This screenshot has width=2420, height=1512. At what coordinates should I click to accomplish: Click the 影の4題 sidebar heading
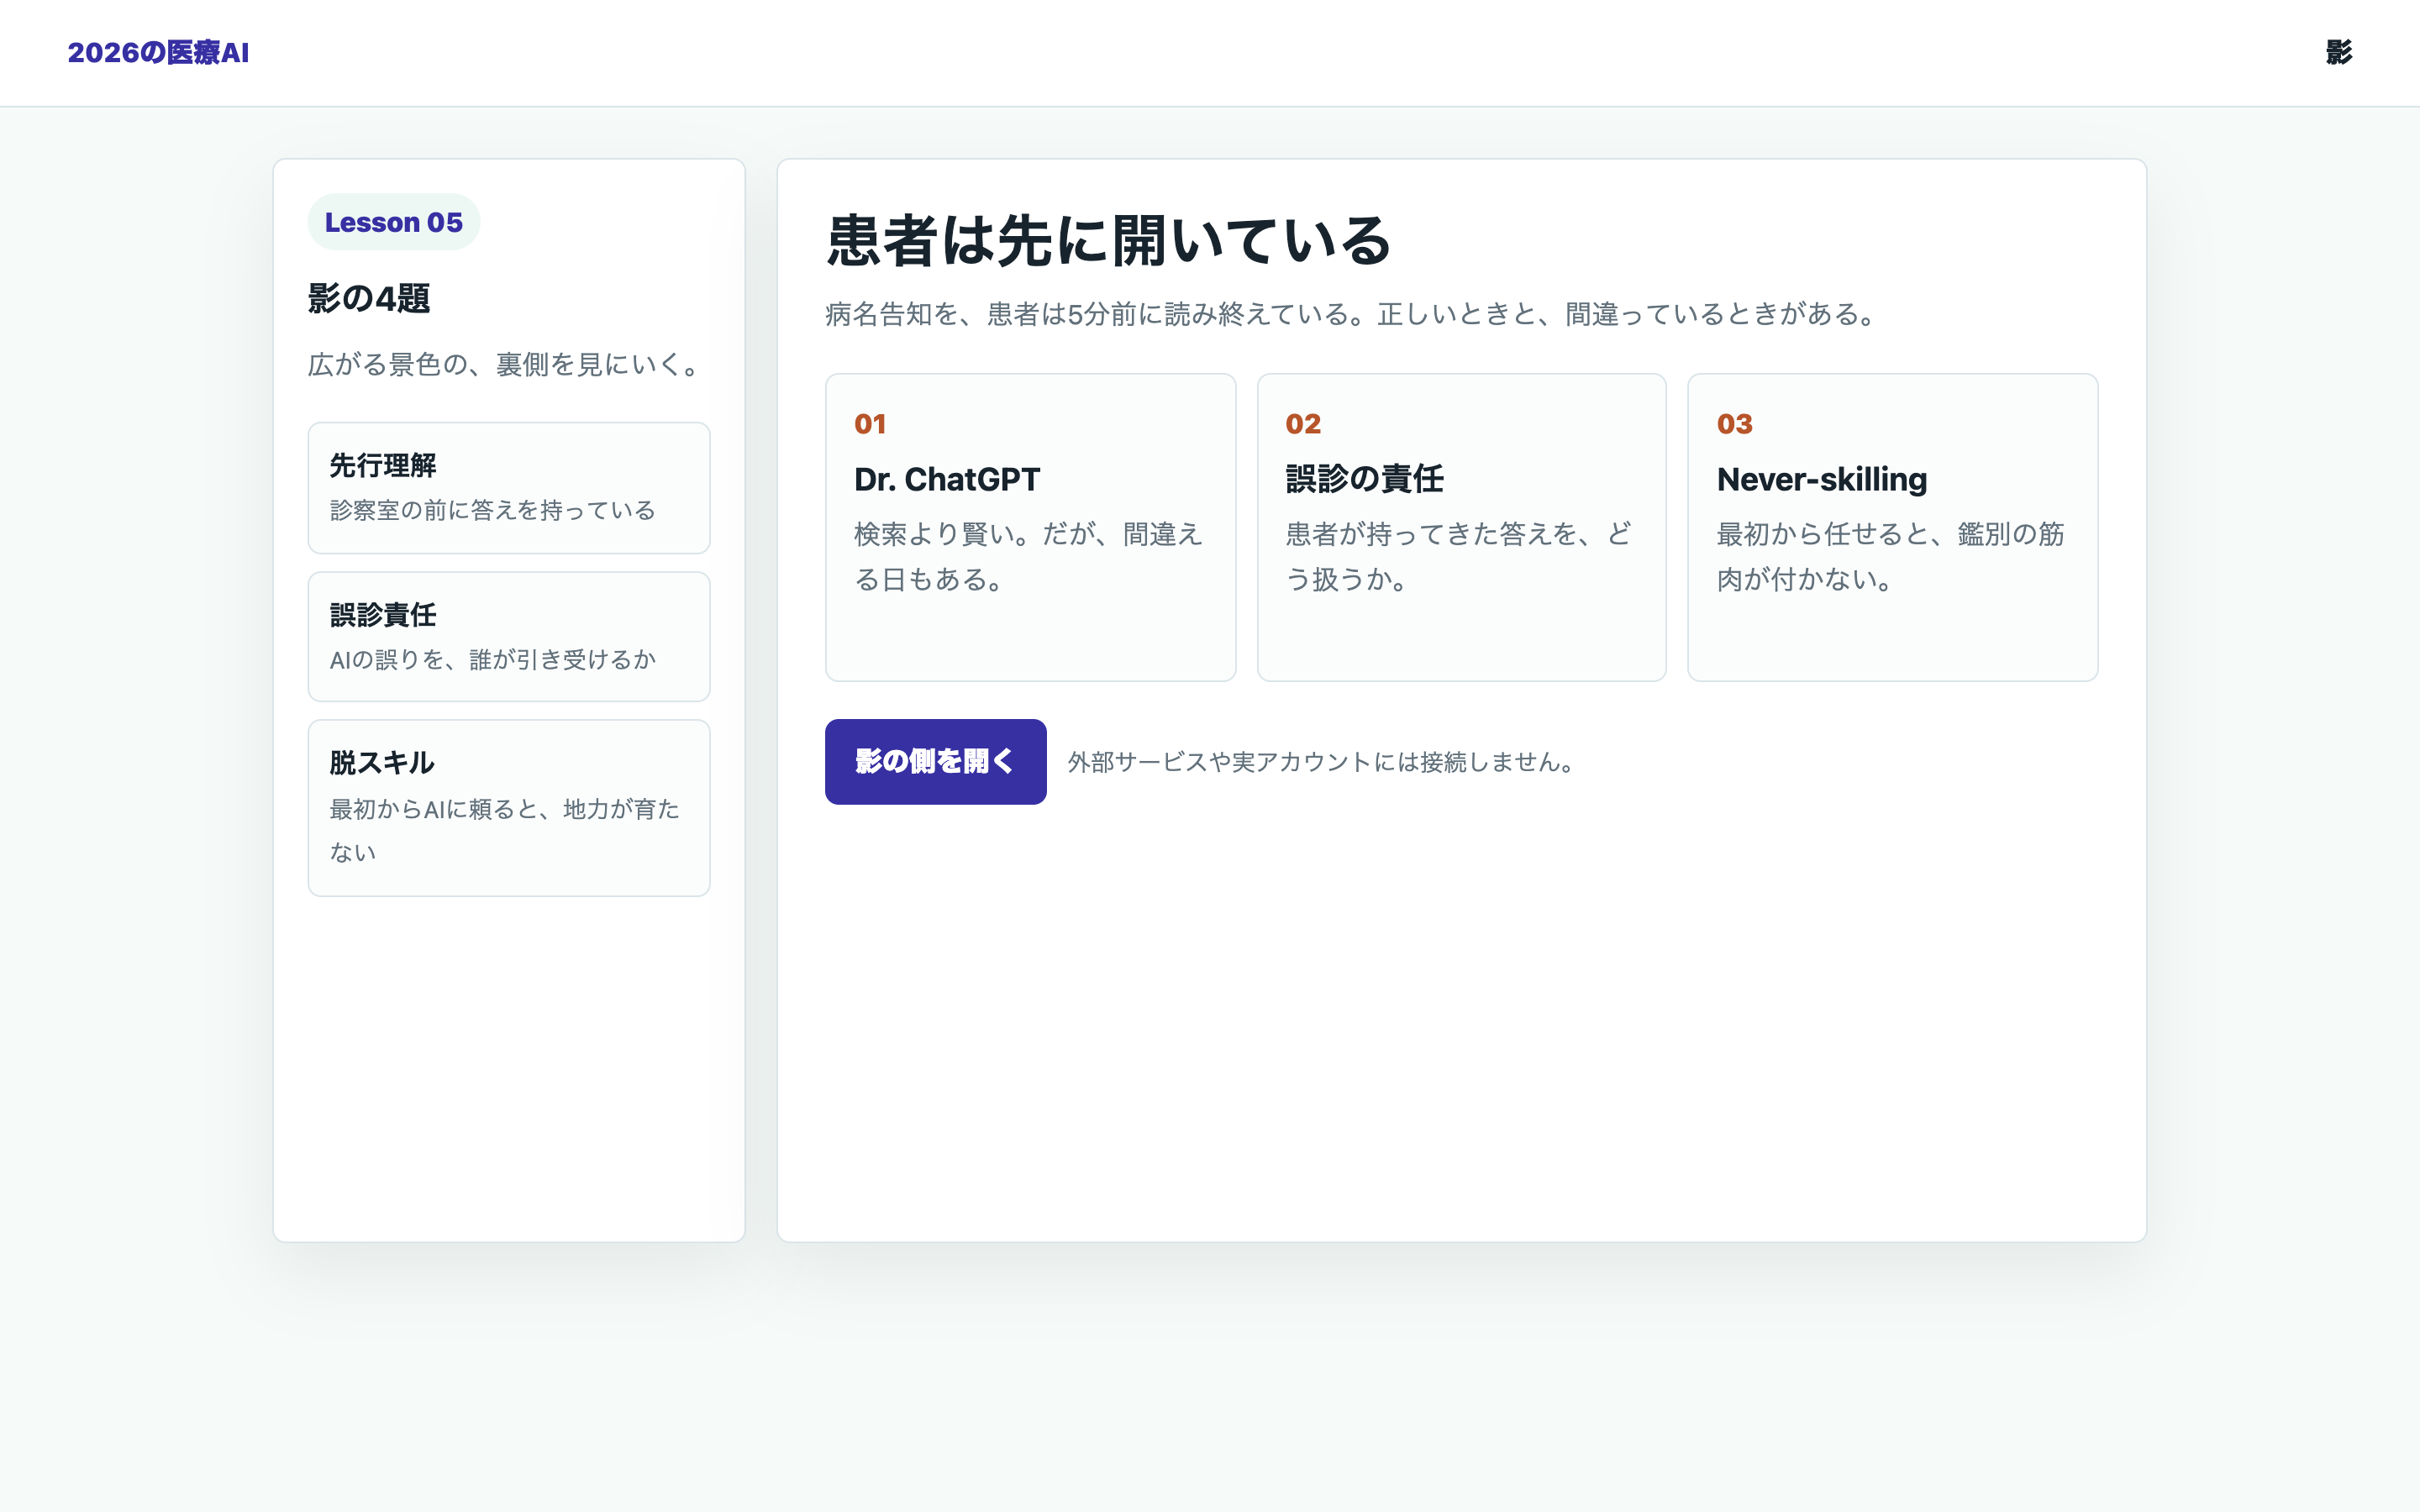[x=369, y=298]
